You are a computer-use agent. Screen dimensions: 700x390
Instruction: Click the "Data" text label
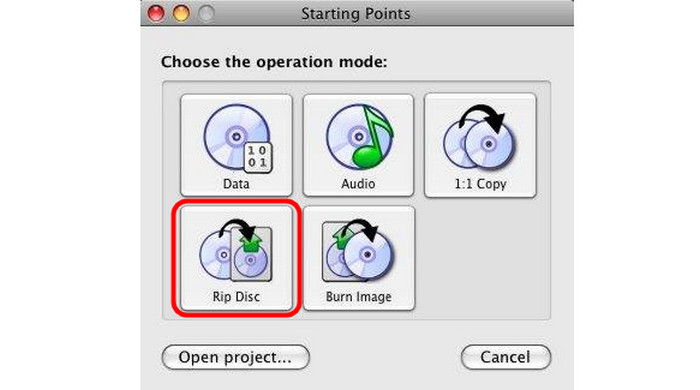(236, 184)
